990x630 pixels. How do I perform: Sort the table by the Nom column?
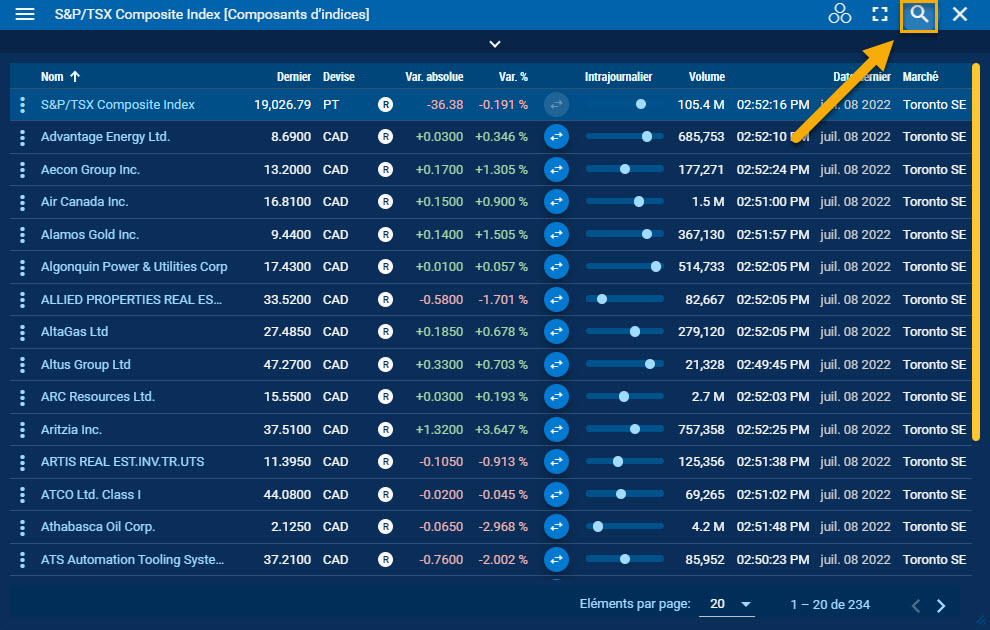52,76
